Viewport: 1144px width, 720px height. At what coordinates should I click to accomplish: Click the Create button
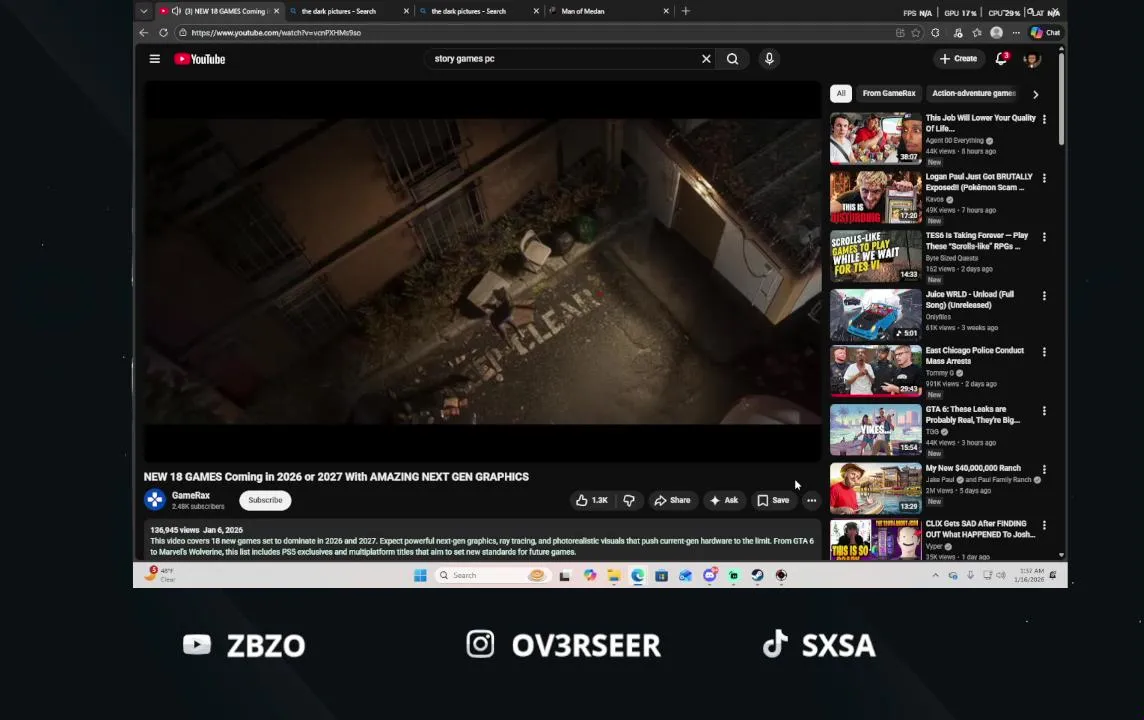(958, 59)
